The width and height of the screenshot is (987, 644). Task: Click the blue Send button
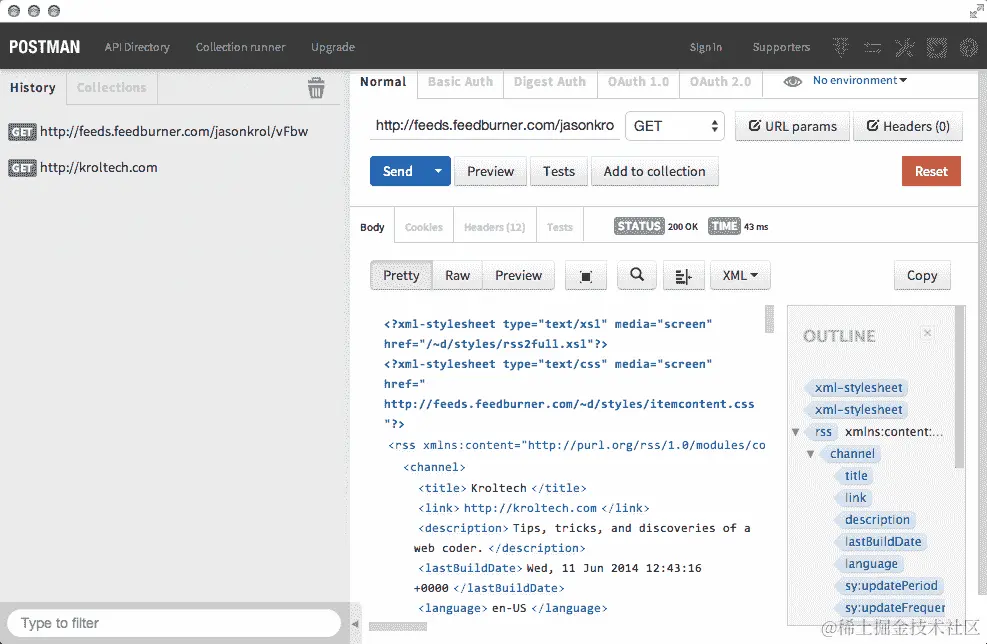(x=398, y=171)
